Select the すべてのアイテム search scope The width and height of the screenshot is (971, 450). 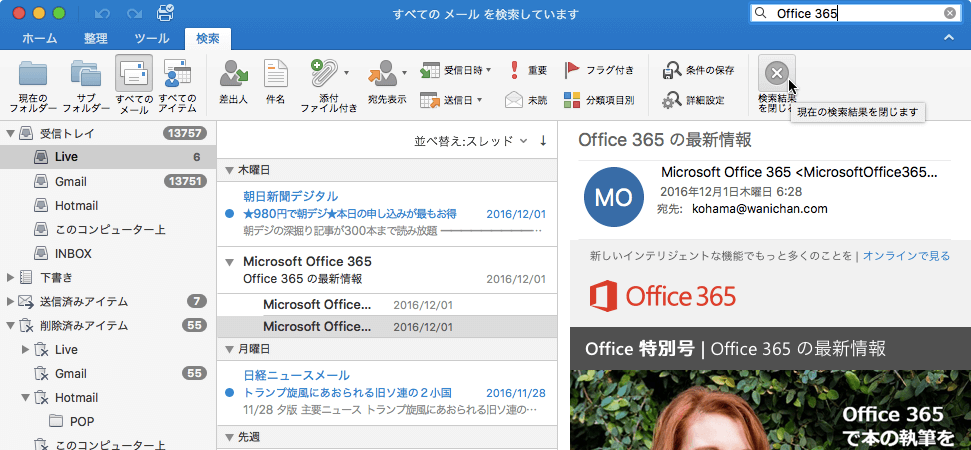click(178, 85)
